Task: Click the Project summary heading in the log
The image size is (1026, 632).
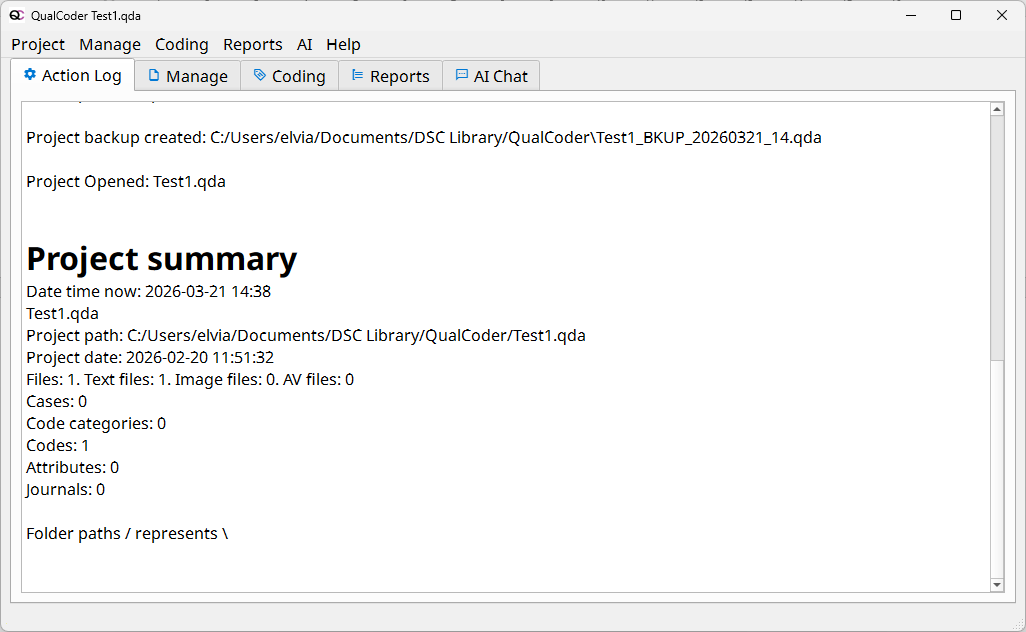Action: pos(162,259)
